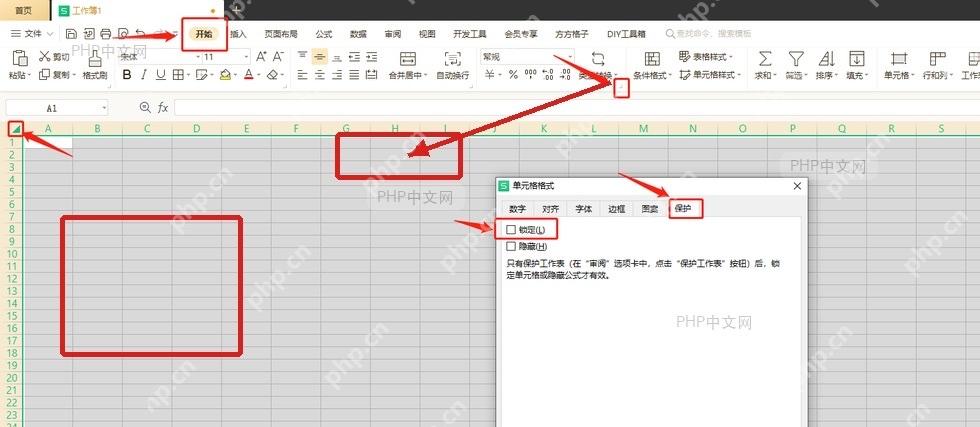This screenshot has width=980, height=427.
Task: Click the fill color paint bucket icon
Action: pos(225,75)
